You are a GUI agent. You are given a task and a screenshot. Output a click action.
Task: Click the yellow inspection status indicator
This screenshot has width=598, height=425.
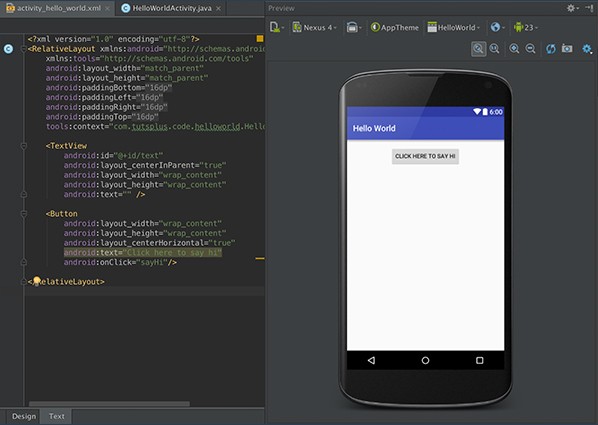click(x=260, y=39)
